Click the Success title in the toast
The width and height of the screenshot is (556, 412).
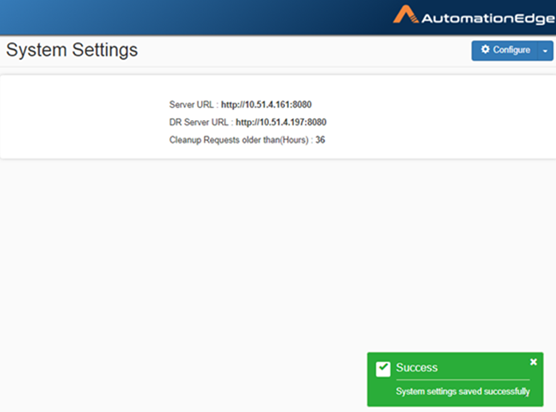click(417, 368)
